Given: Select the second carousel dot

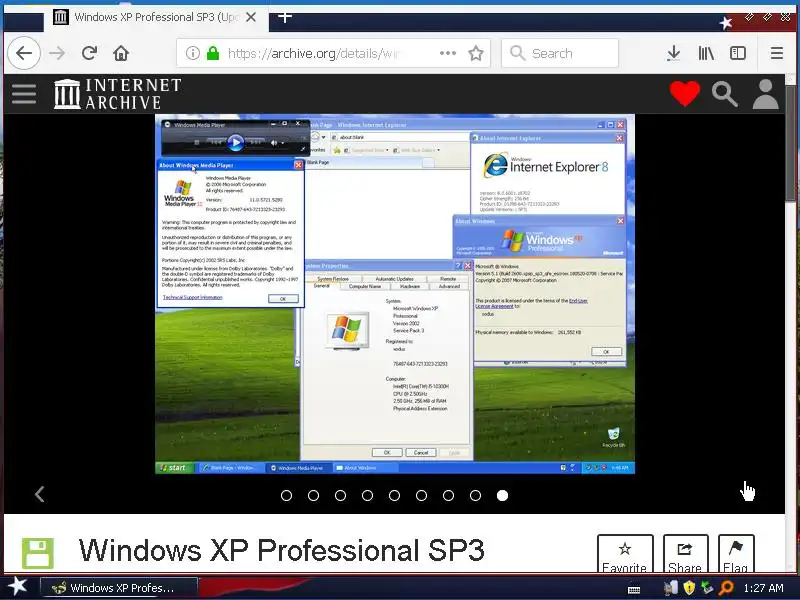Looking at the screenshot, I should pos(313,495).
